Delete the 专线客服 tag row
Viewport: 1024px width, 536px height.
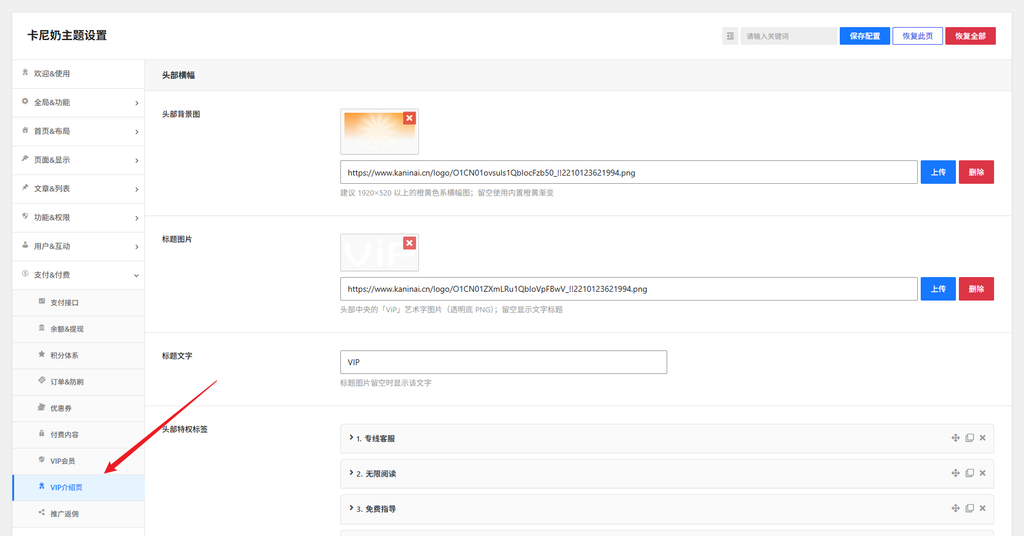coord(982,438)
